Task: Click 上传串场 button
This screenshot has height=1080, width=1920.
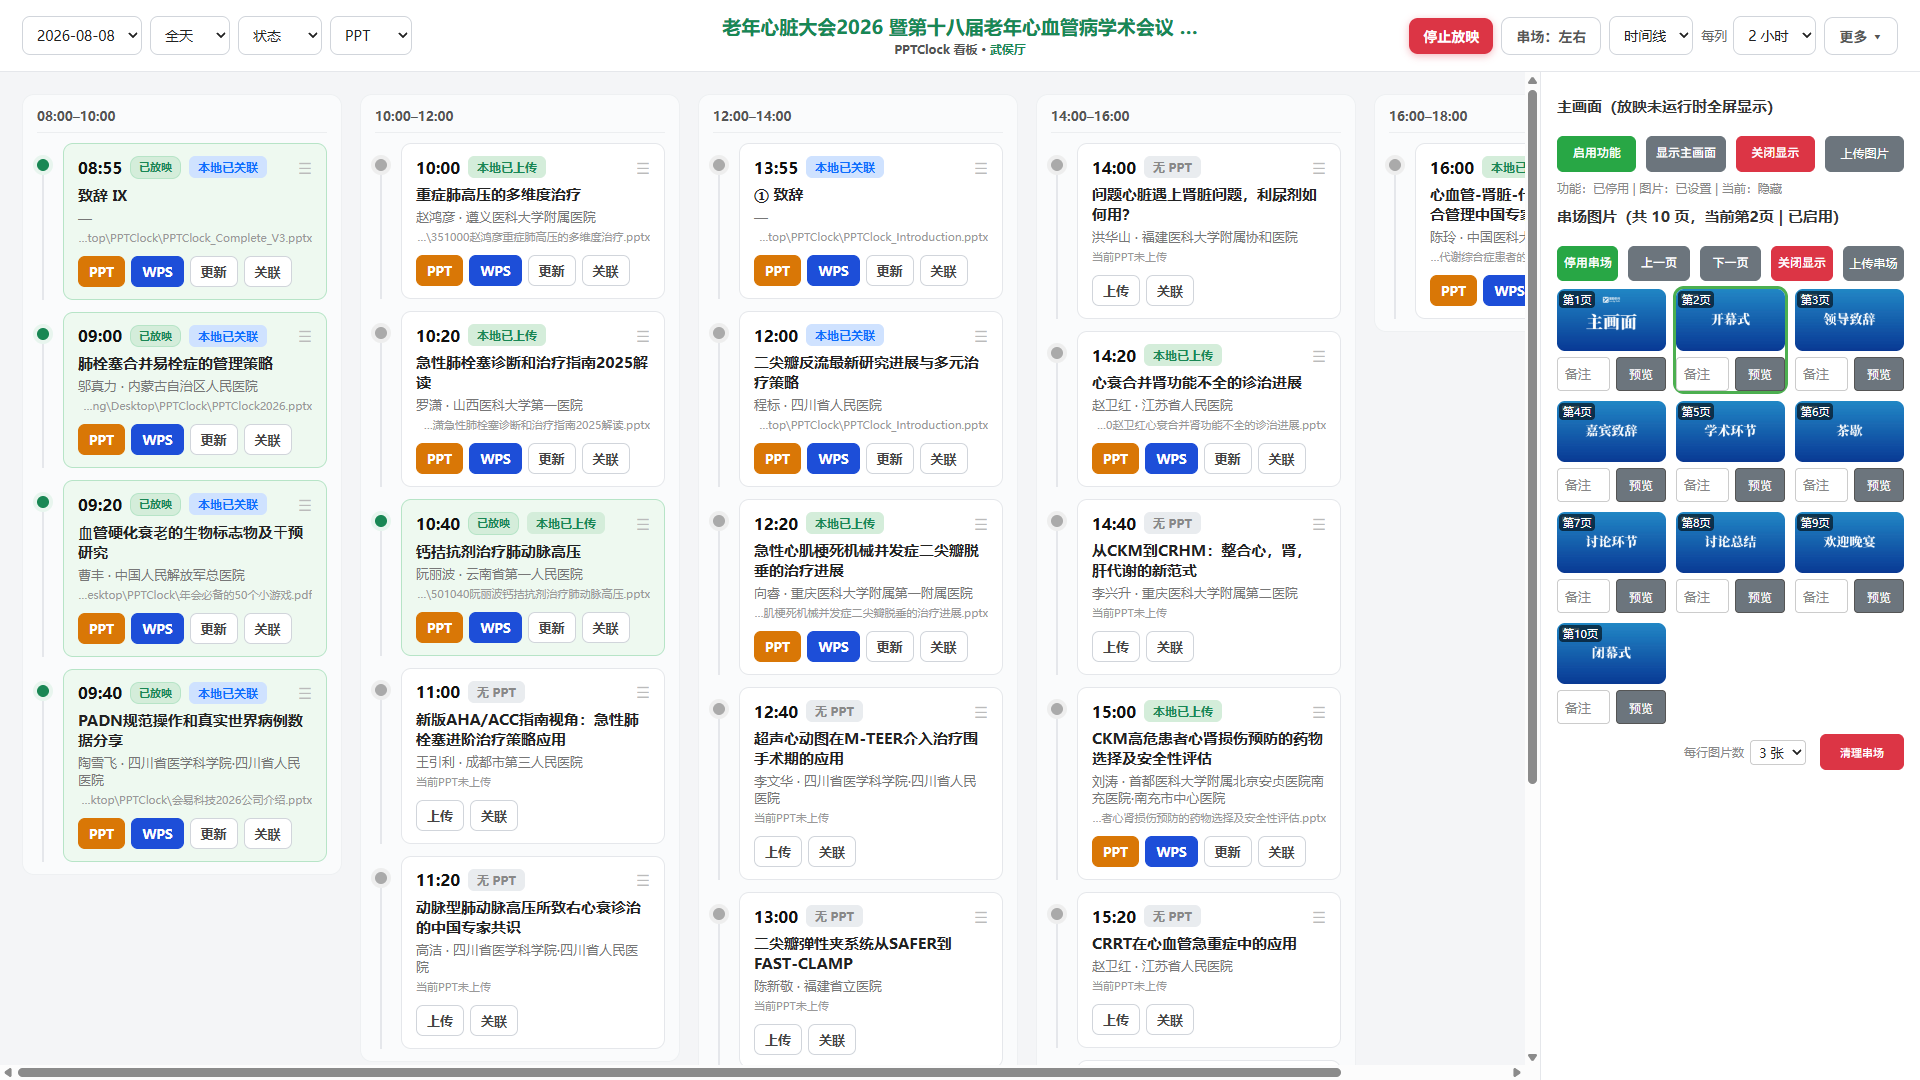Action: [1873, 264]
